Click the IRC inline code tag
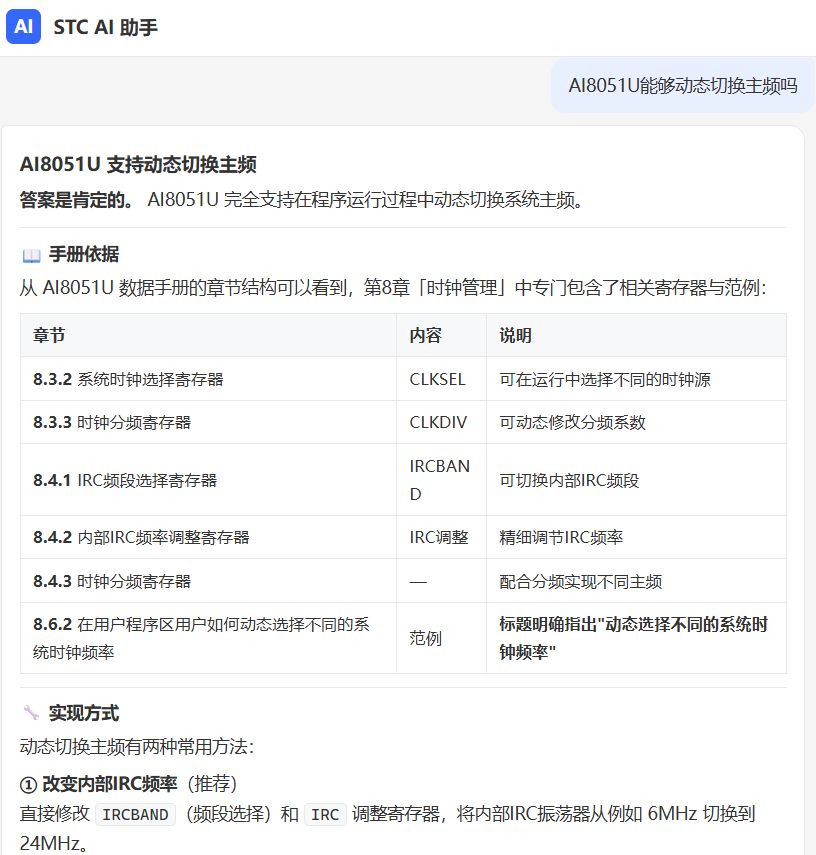Screen dimensions: 816x855 325,815
